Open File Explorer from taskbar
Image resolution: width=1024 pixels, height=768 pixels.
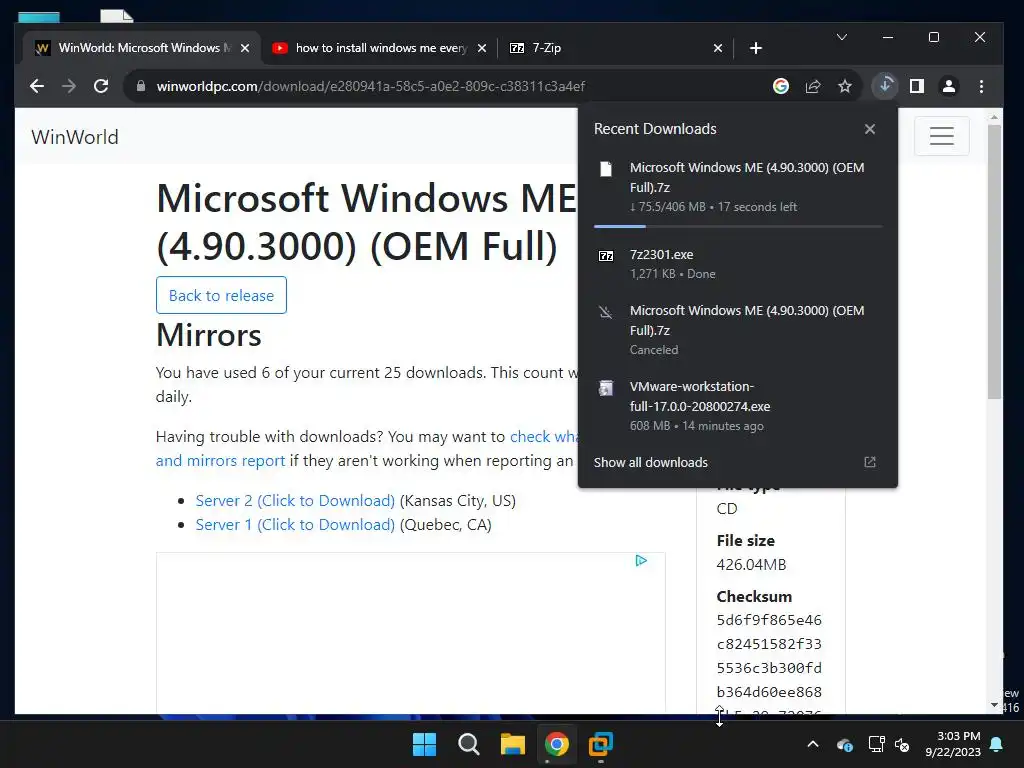pos(513,744)
